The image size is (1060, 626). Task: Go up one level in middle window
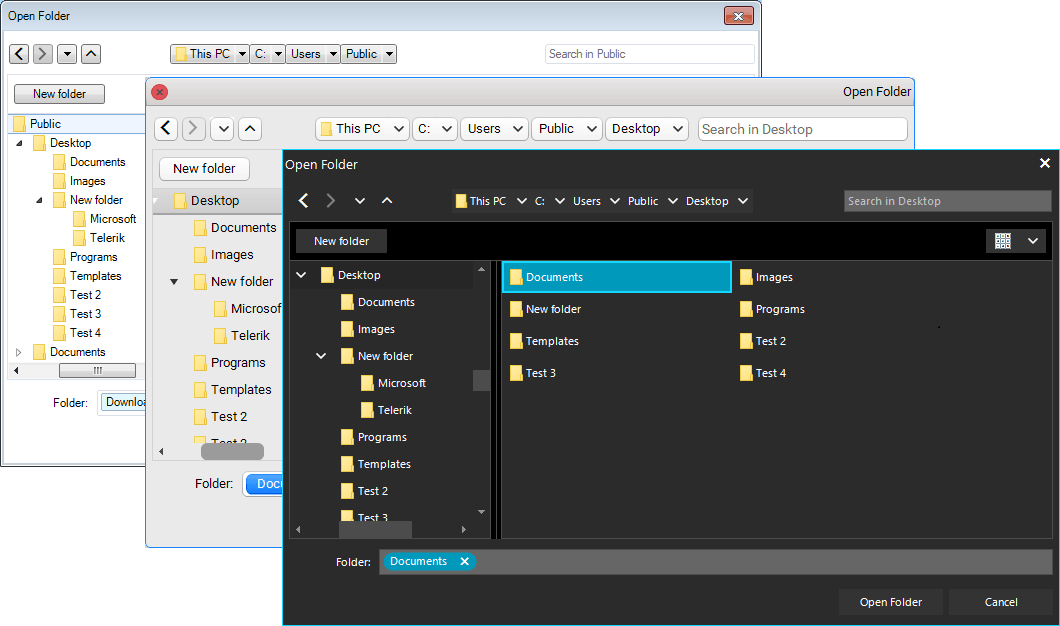250,128
